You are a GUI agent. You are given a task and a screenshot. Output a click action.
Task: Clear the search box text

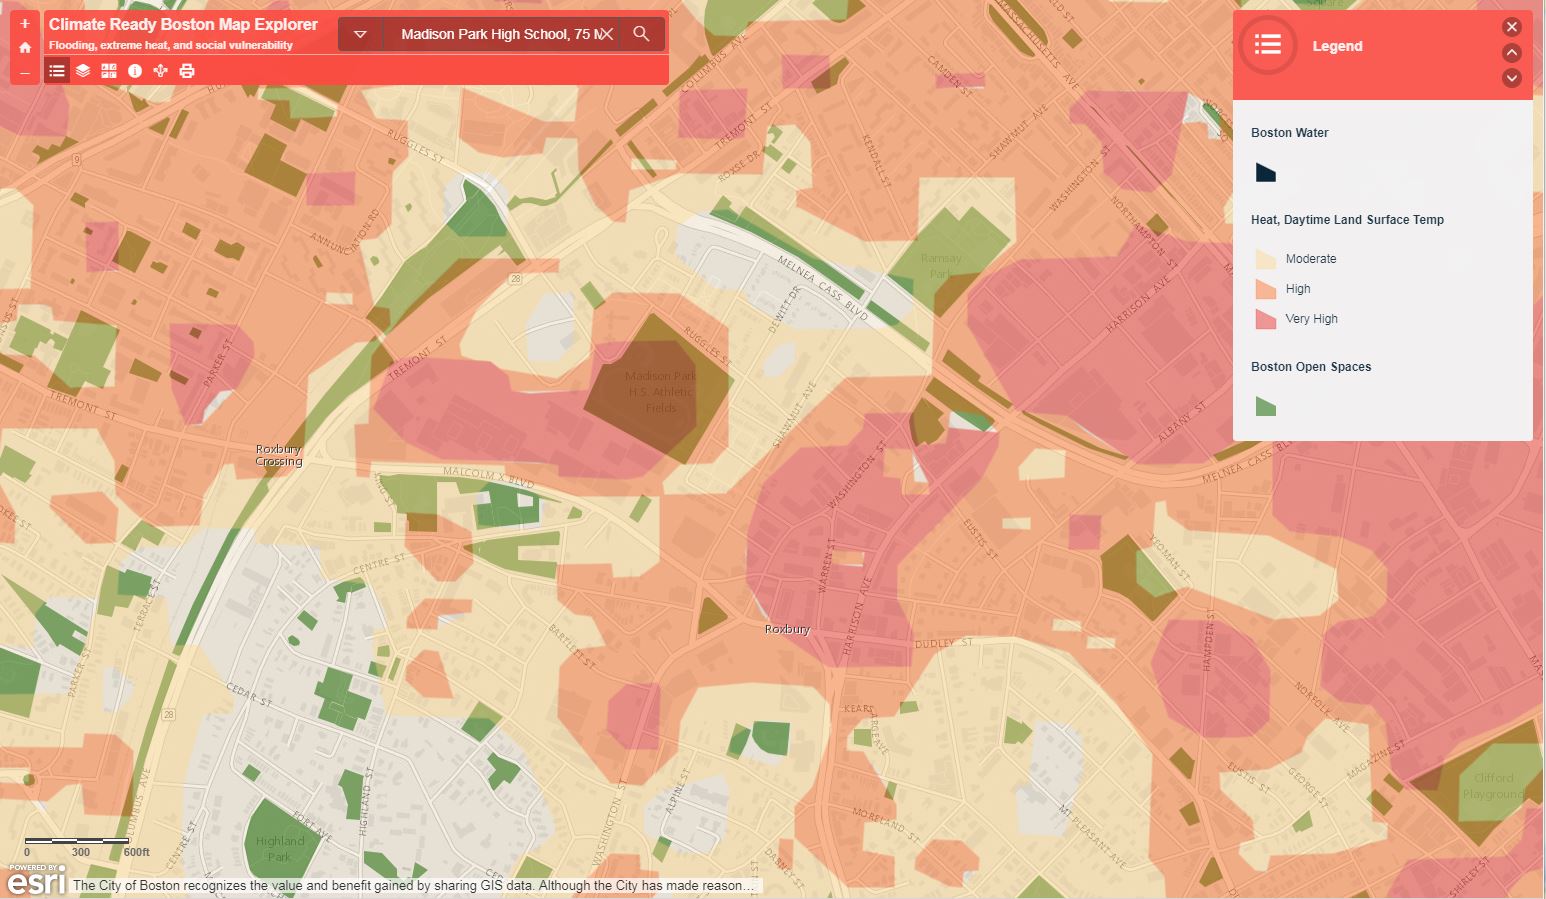[606, 34]
